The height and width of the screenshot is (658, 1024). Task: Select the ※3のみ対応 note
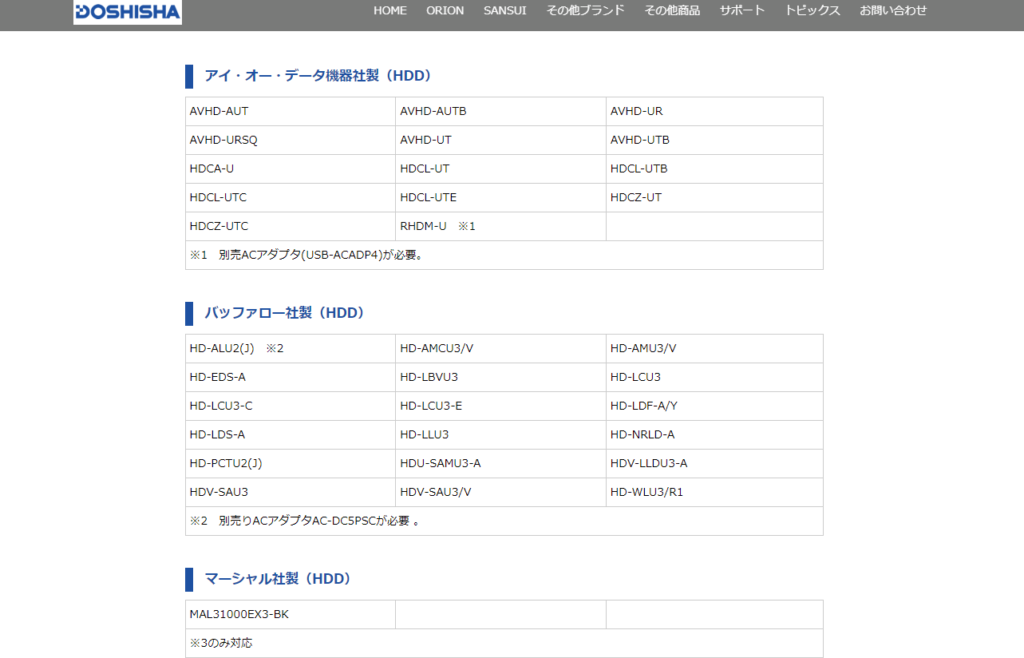point(504,643)
